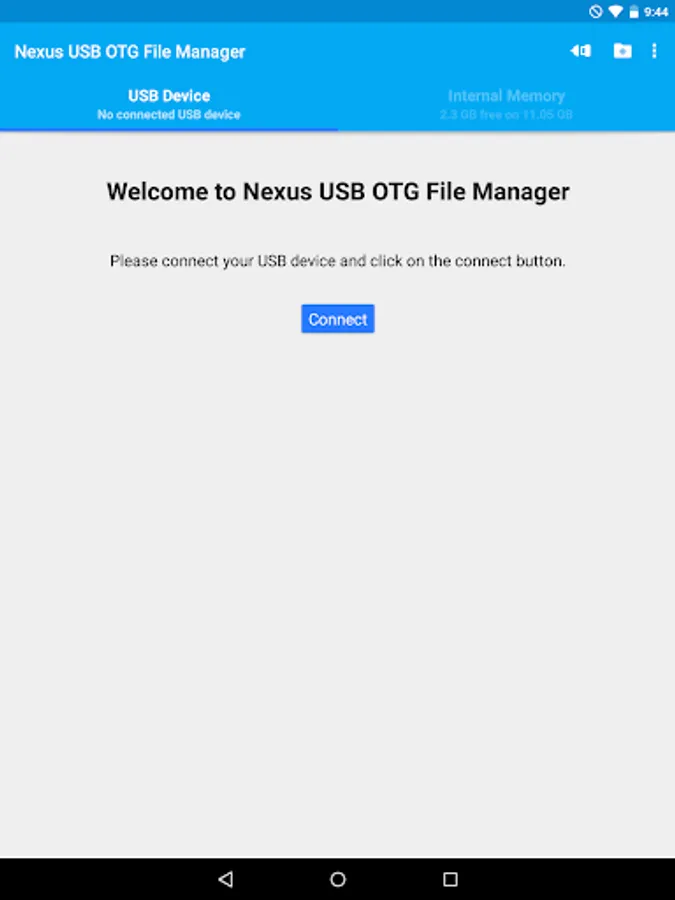Click the Welcome to Nexus USB OTG heading
This screenshot has height=900, width=675.
point(338,191)
